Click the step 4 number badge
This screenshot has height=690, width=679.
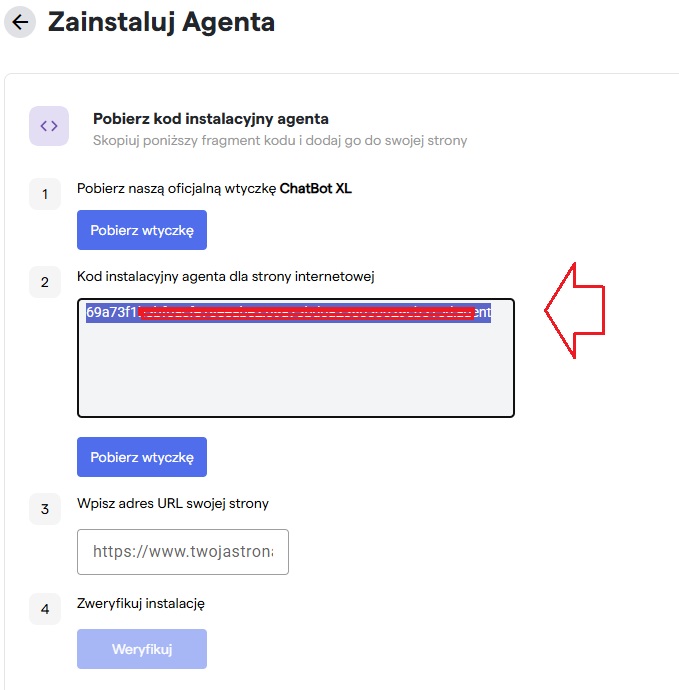(x=45, y=609)
